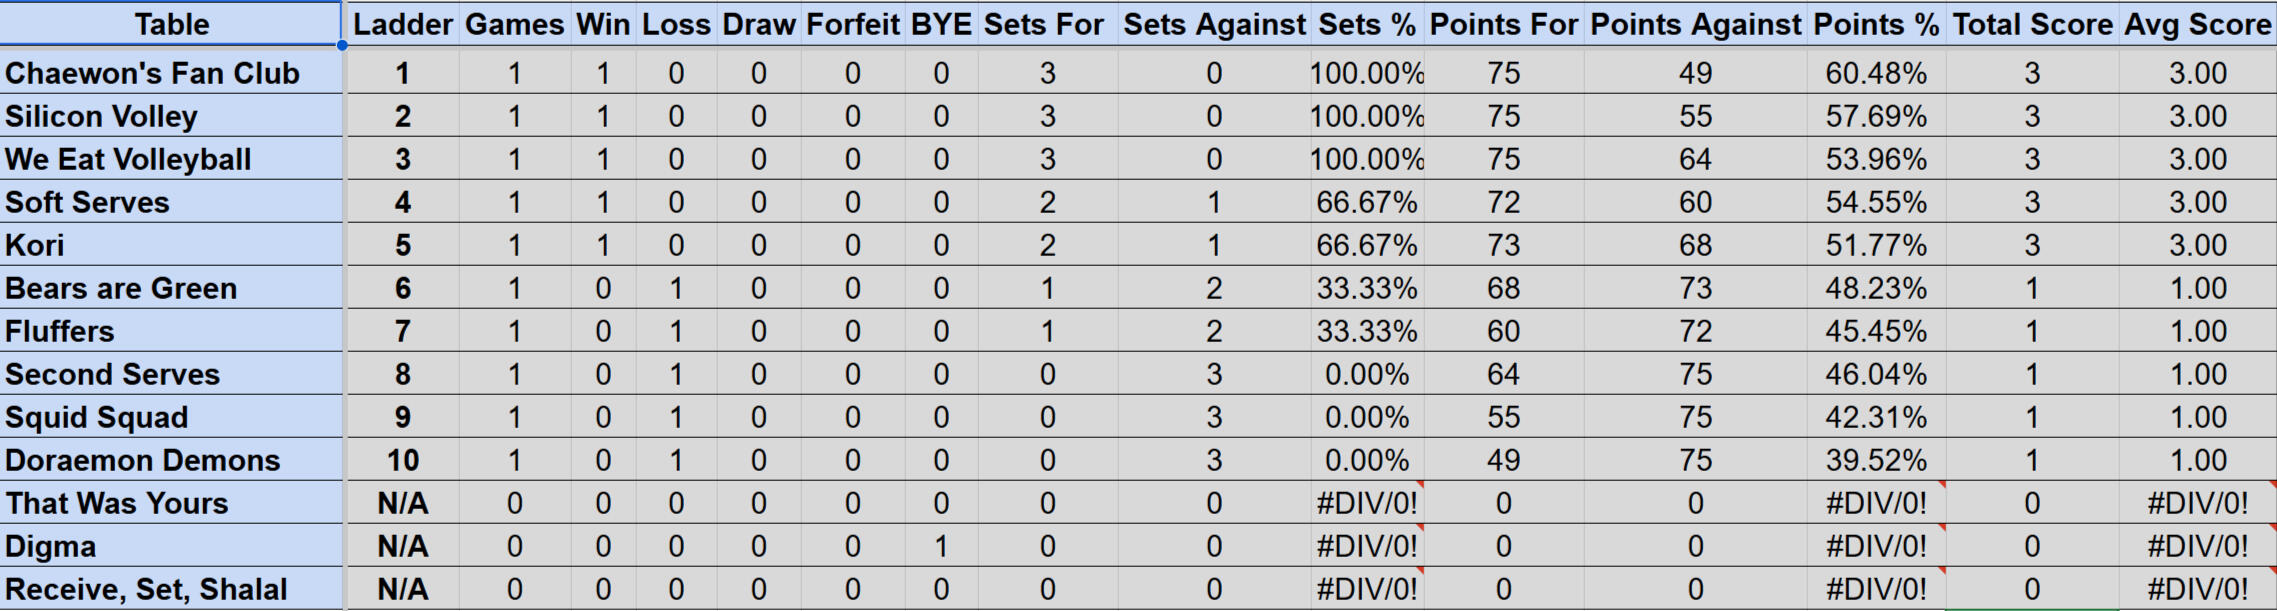Select the 'Bears are Green' team cell

click(121, 288)
